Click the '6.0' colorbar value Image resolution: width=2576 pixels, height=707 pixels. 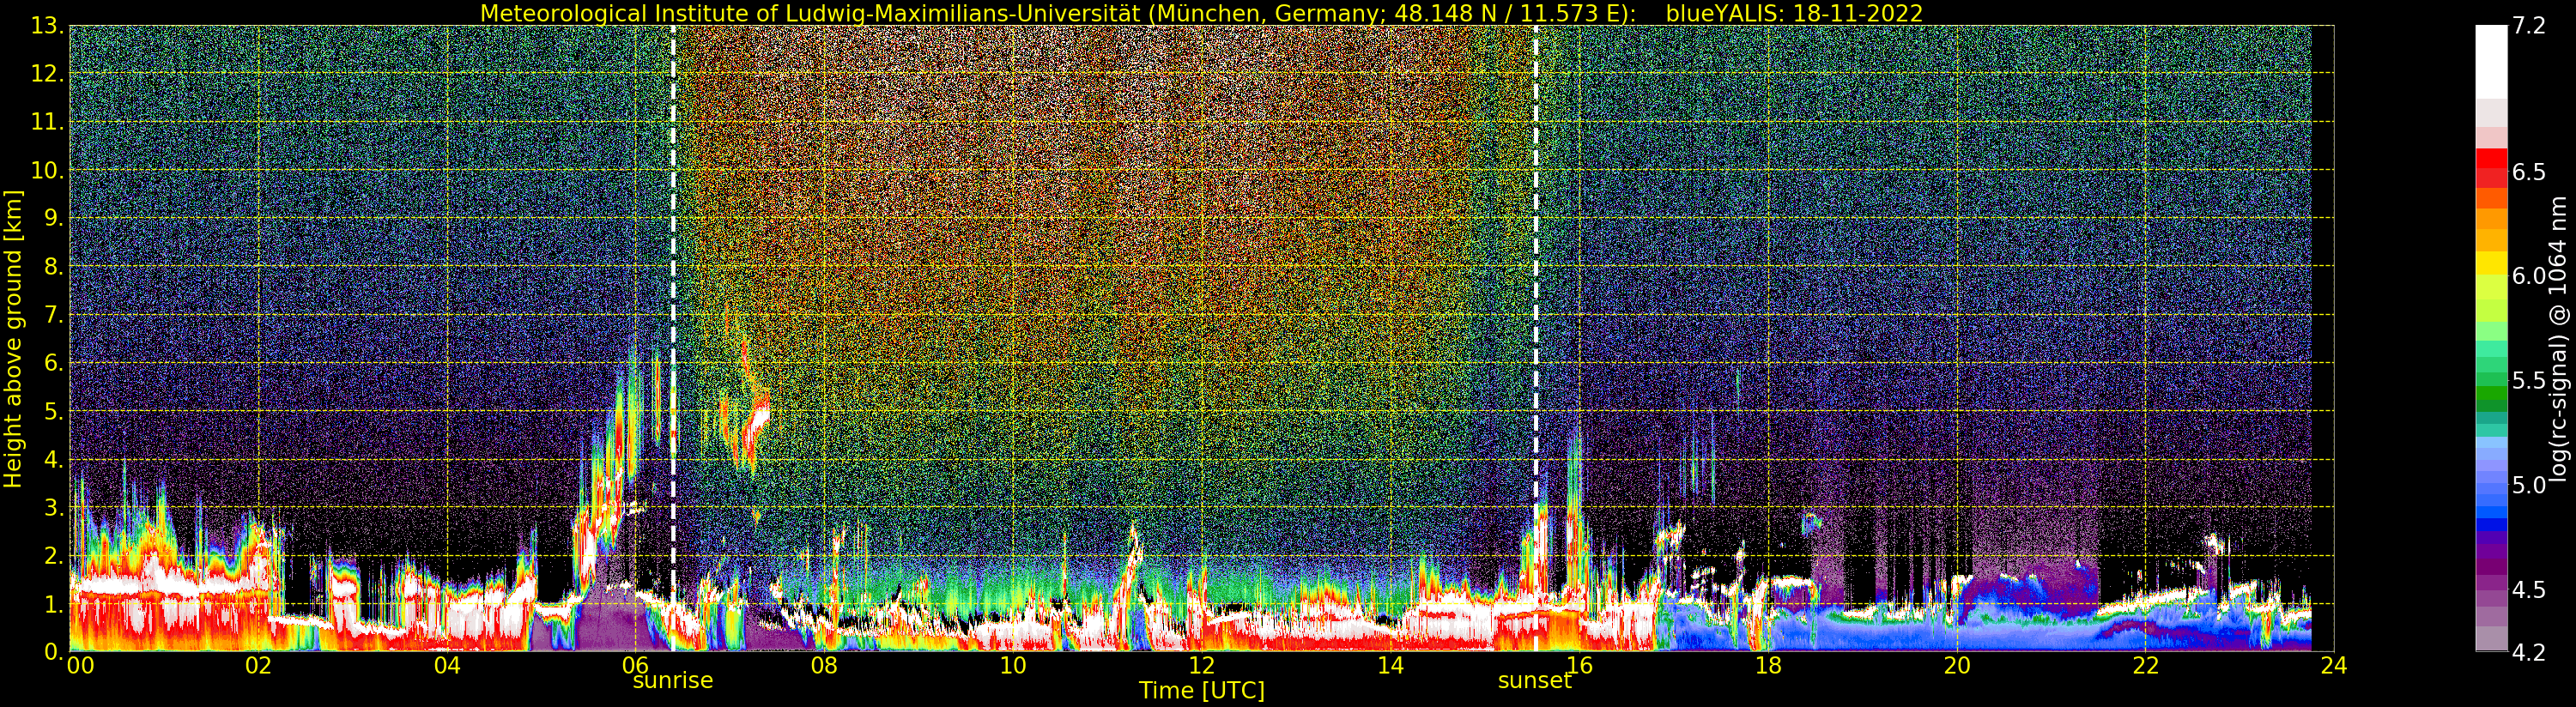point(2529,276)
